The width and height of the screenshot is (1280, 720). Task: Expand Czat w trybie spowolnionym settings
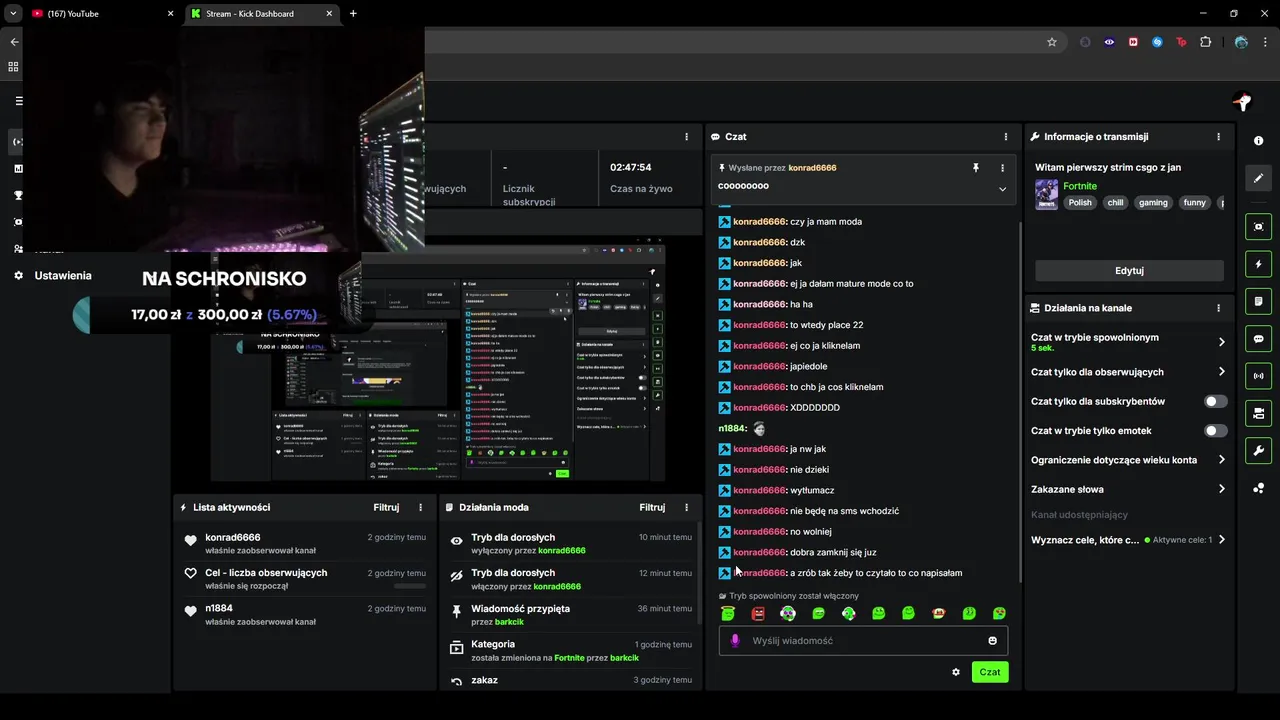tap(1221, 342)
